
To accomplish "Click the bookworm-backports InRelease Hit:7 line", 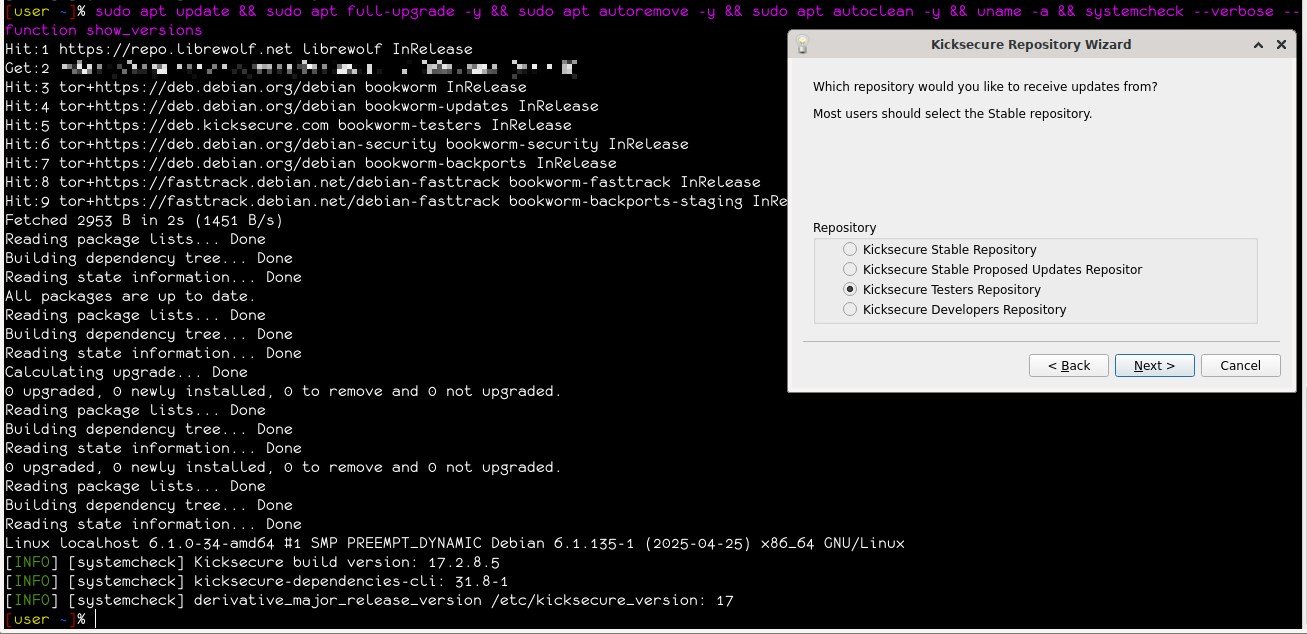I will point(311,163).
